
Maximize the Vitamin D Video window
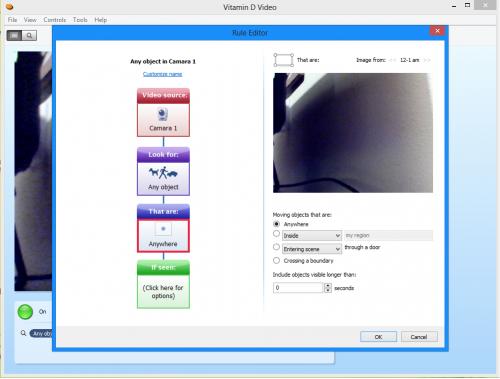tap(467, 5)
